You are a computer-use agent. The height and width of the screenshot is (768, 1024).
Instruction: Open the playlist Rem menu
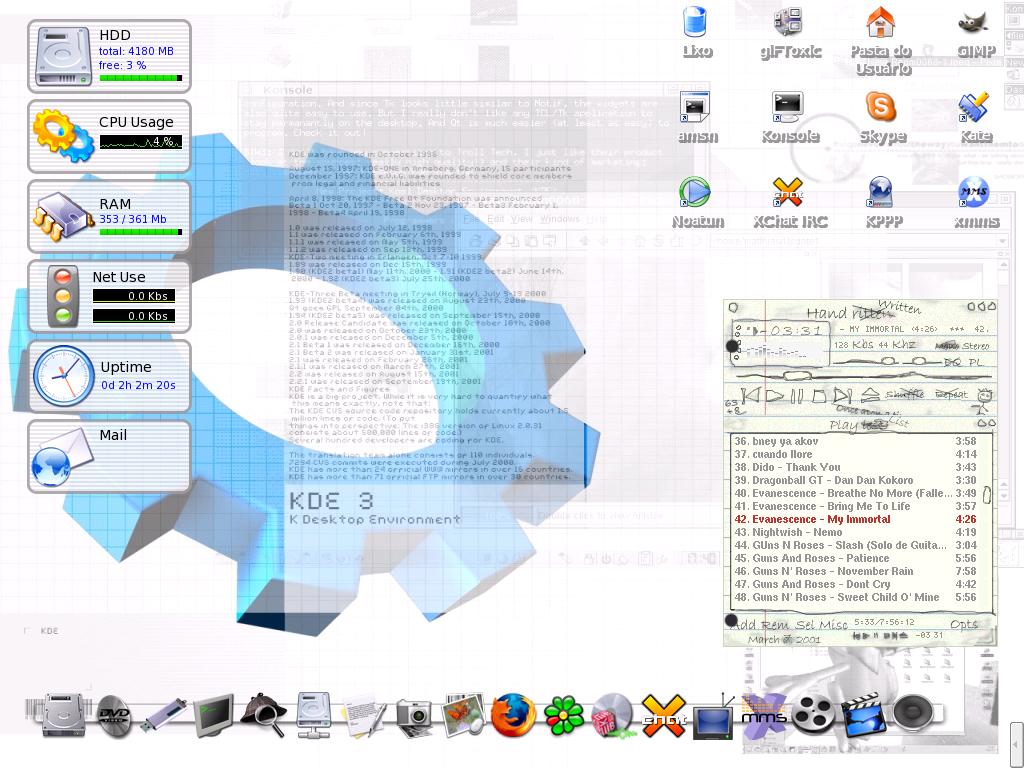[x=775, y=624]
